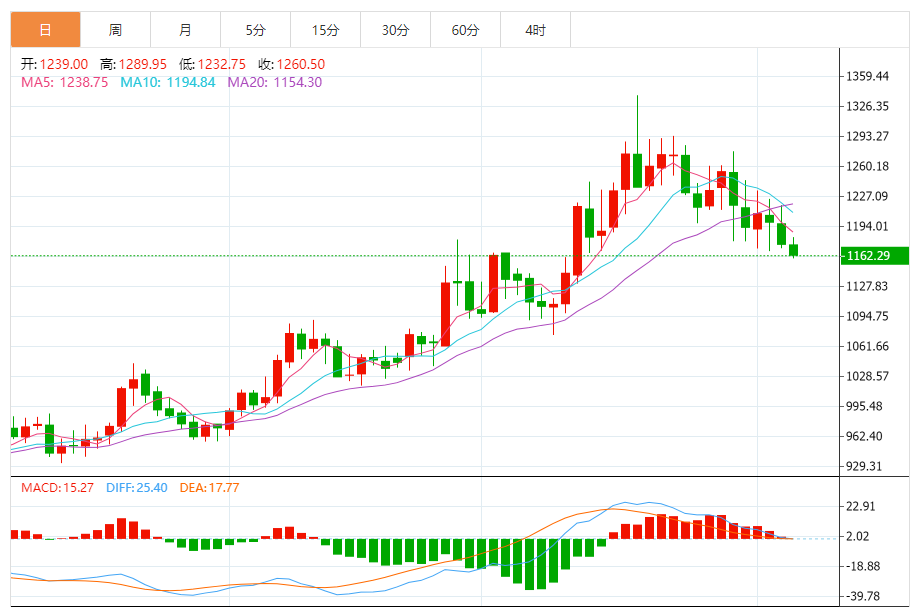
Task: Switch chart to 5分 interval
Action: pyautogui.click(x=255, y=30)
